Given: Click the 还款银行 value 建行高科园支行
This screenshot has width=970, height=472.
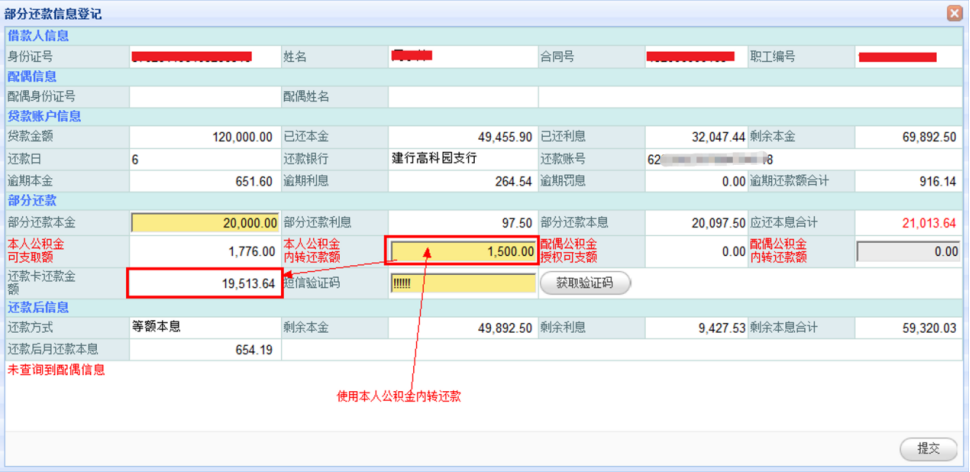Looking at the screenshot, I should 435,158.
